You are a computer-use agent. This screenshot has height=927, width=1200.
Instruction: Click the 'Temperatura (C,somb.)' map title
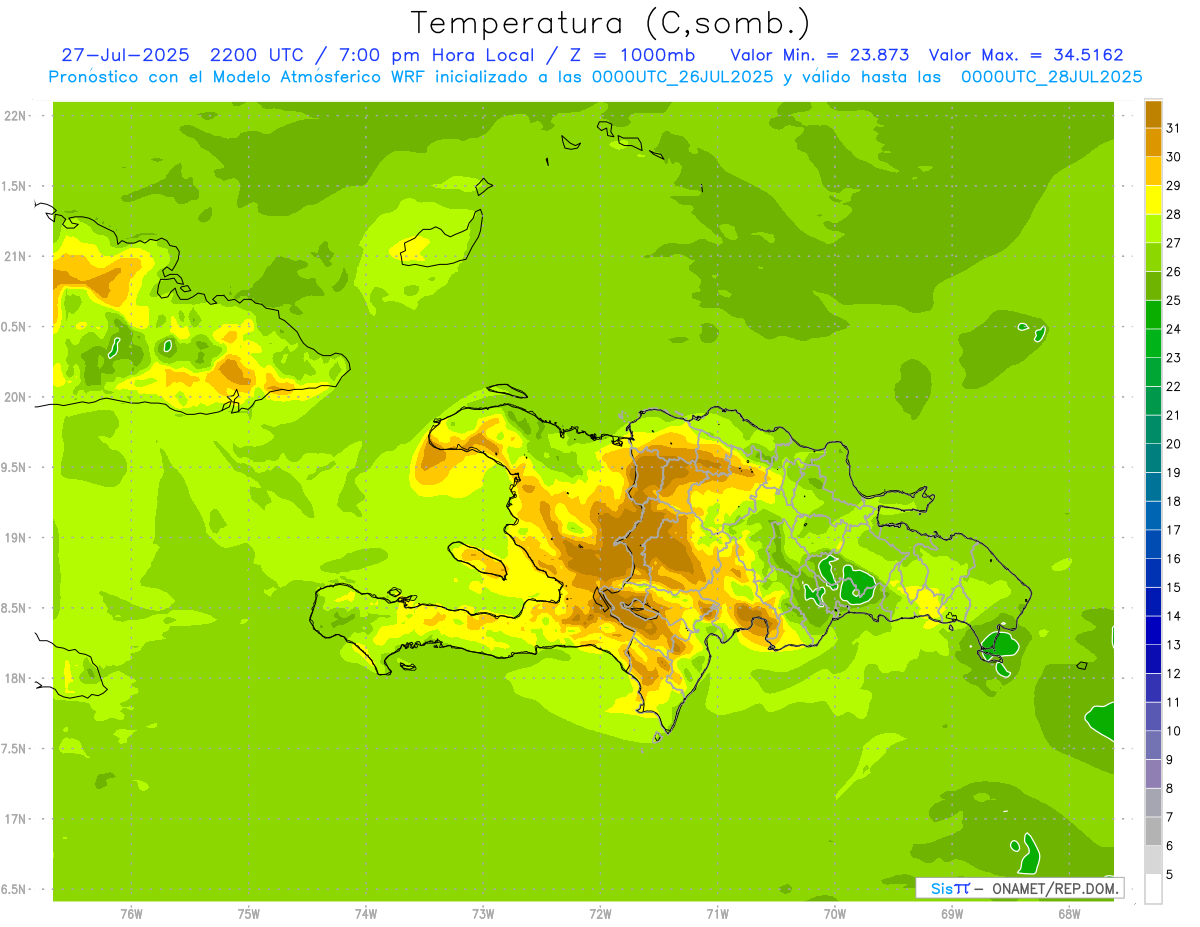pyautogui.click(x=611, y=22)
